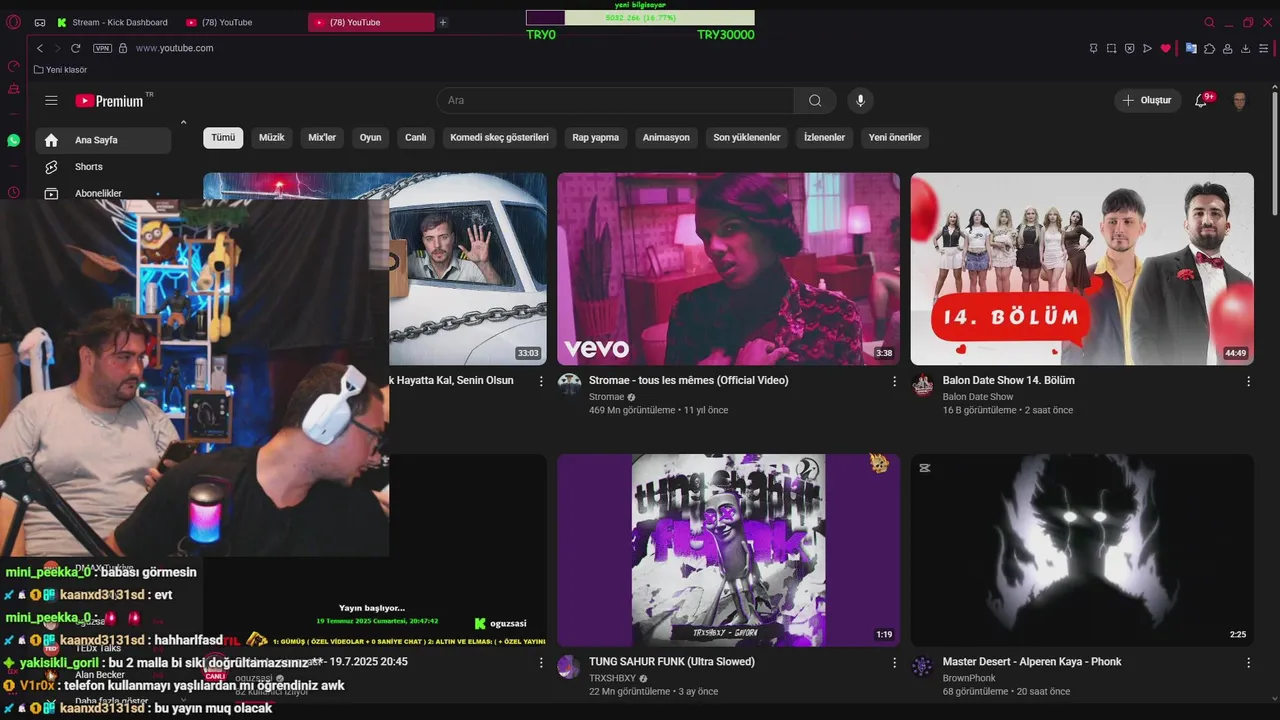This screenshot has height=720, width=1280.
Task: Open the extensions cube icon
Action: click(1209, 48)
